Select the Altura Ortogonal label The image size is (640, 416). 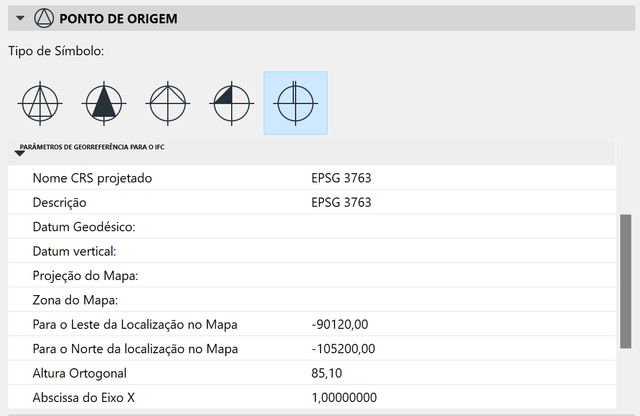pyautogui.click(x=80, y=373)
